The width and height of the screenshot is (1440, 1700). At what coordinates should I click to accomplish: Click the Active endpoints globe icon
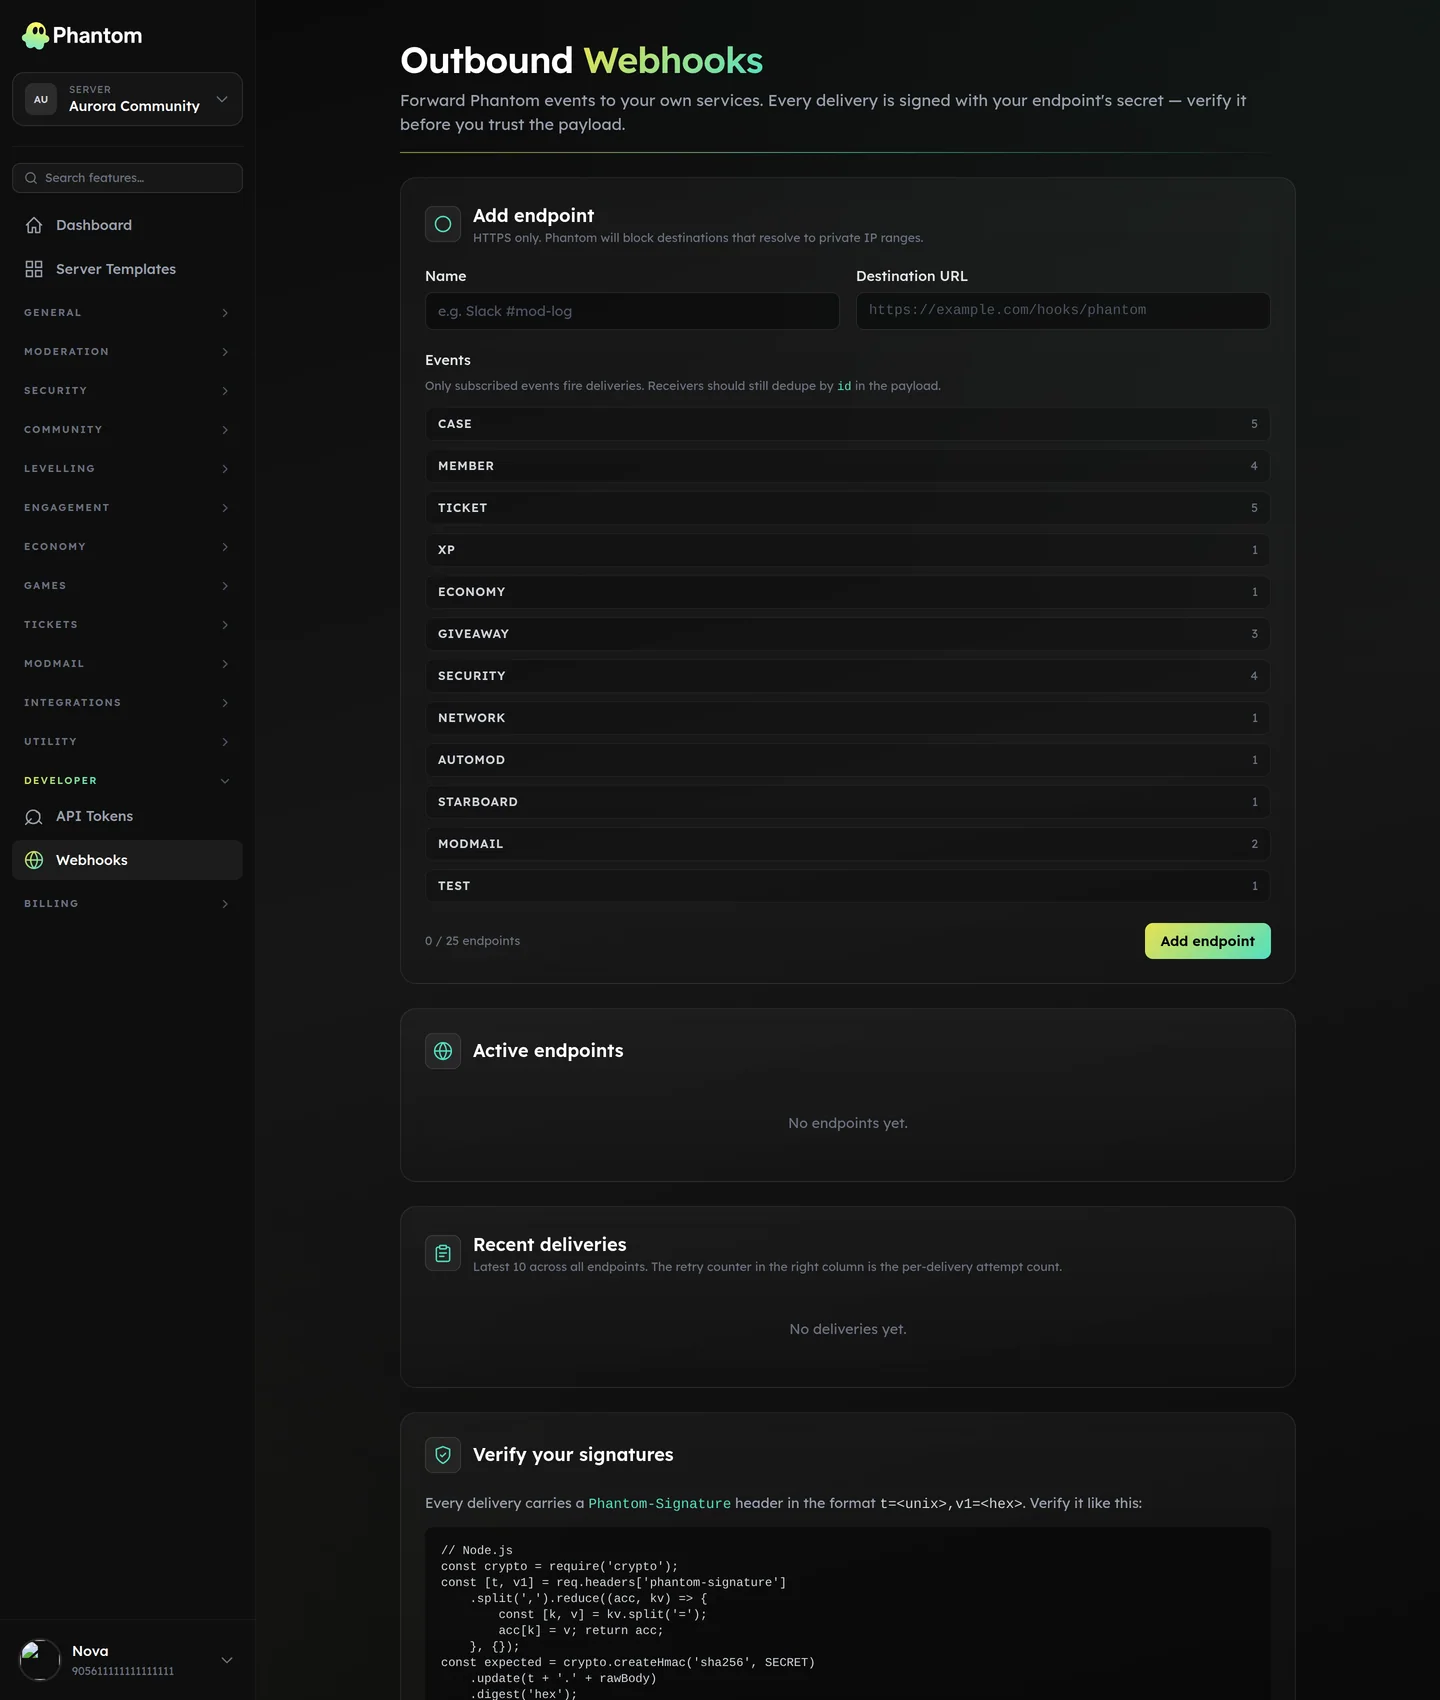[x=443, y=1051]
